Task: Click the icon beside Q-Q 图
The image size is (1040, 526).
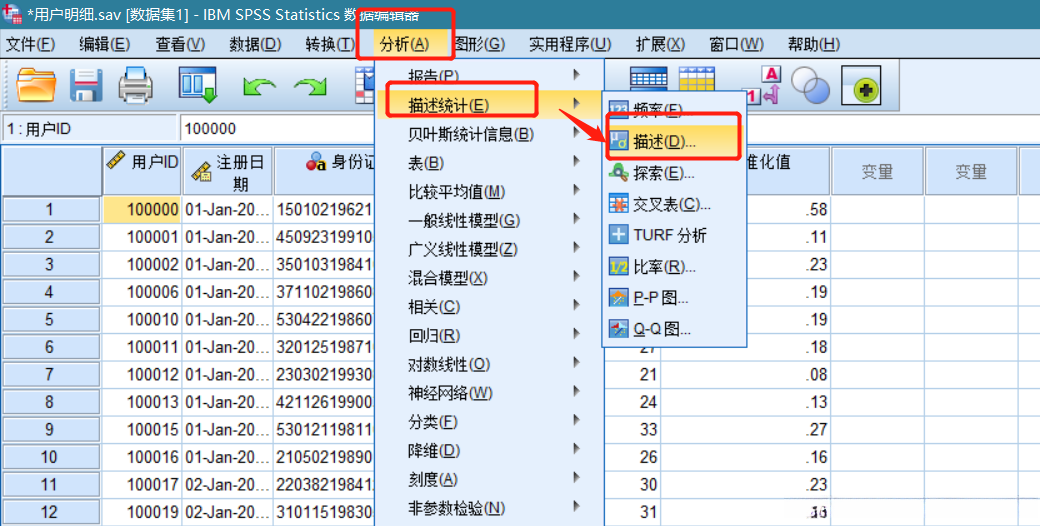Action: (x=618, y=329)
